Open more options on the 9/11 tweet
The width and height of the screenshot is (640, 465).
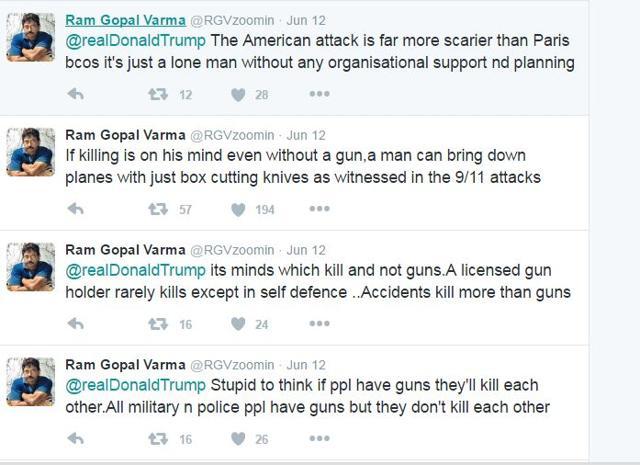(x=319, y=210)
